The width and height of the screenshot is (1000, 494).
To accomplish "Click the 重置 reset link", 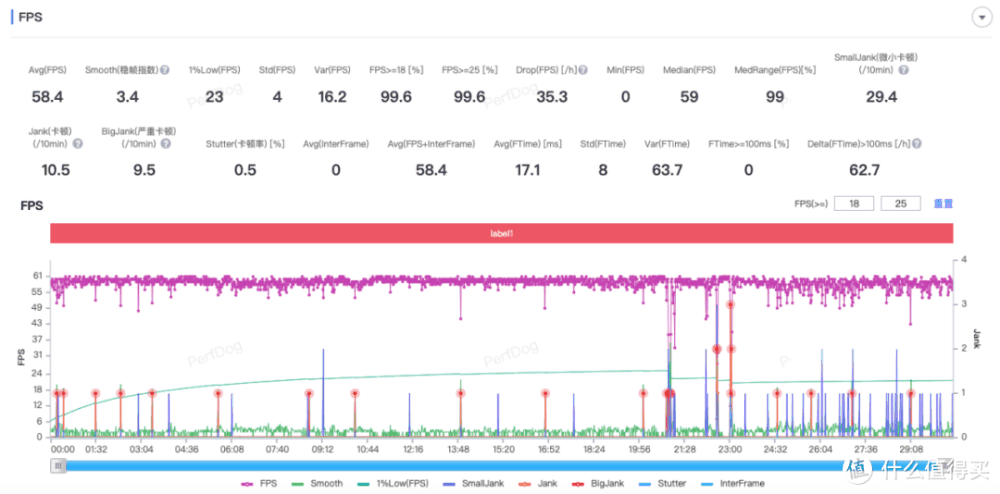I will click(x=943, y=204).
